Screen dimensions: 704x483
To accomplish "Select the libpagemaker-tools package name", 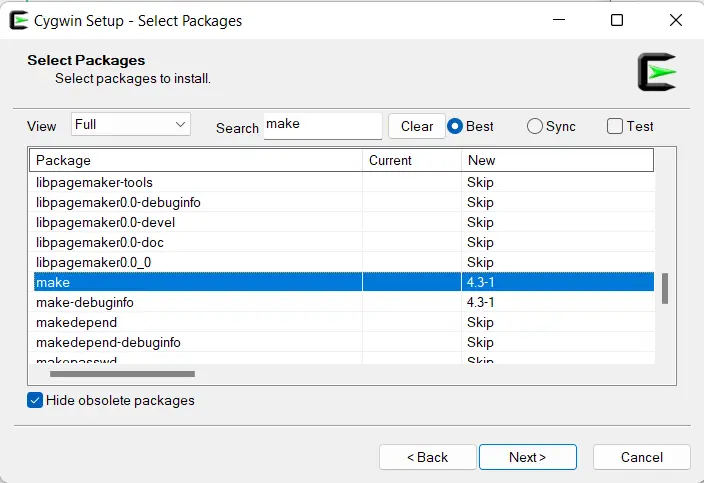I will (94, 182).
